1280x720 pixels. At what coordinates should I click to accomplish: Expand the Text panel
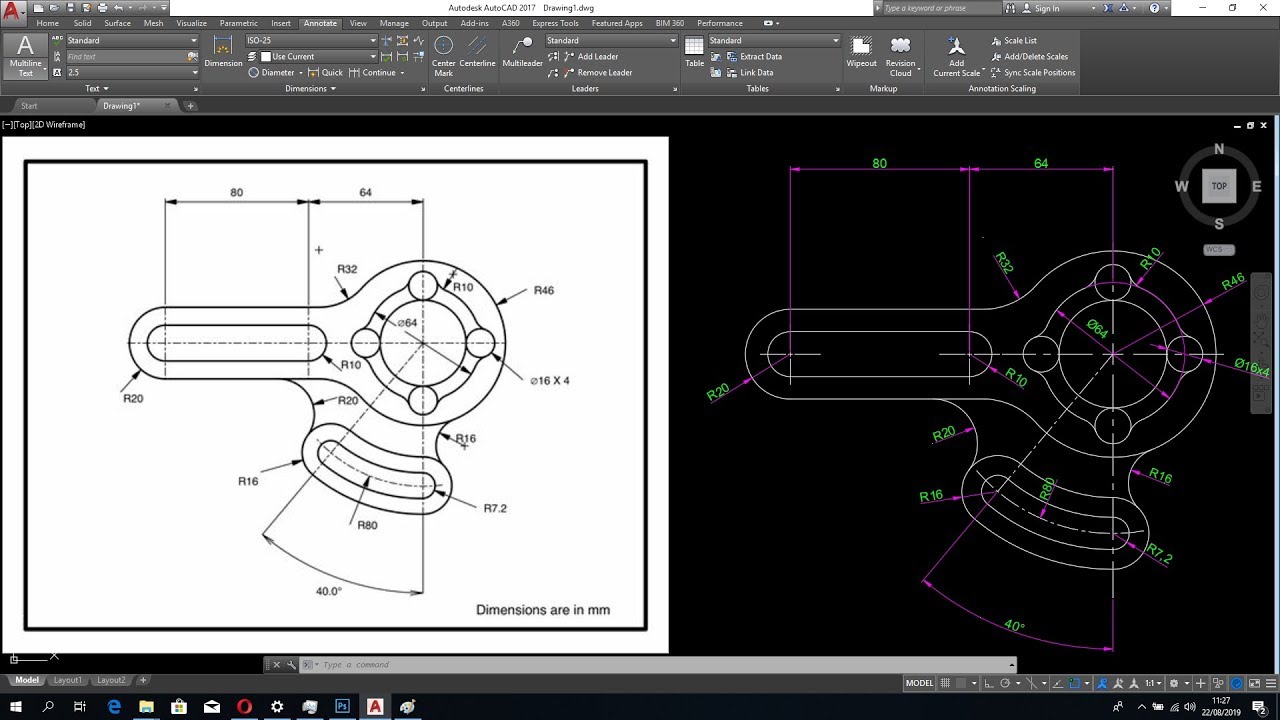point(96,88)
